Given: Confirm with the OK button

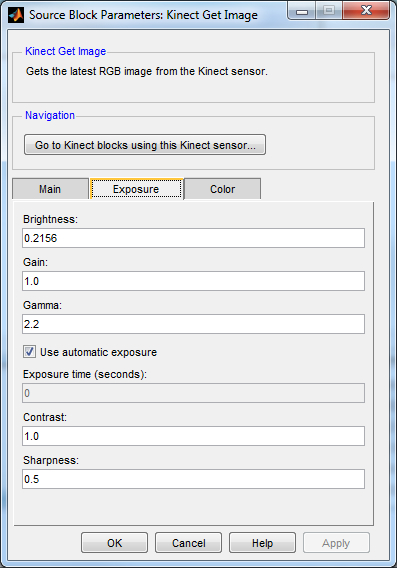Looking at the screenshot, I should (x=114, y=543).
